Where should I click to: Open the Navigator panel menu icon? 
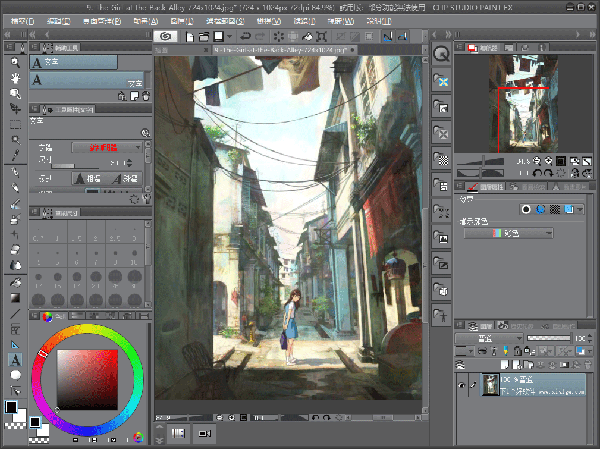[x=459, y=47]
